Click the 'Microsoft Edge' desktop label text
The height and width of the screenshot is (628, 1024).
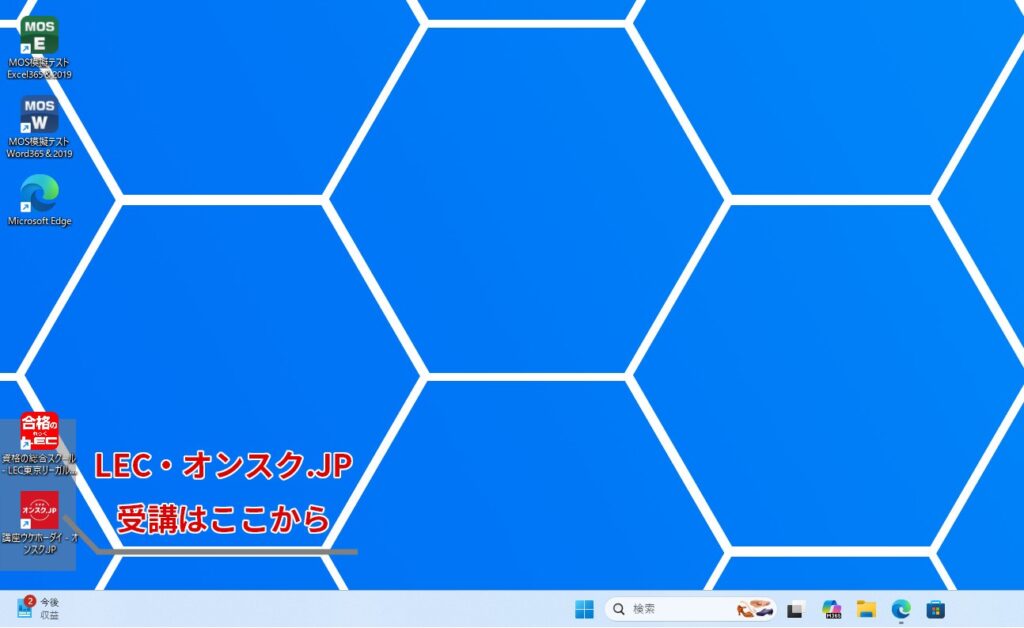[x=39, y=221]
